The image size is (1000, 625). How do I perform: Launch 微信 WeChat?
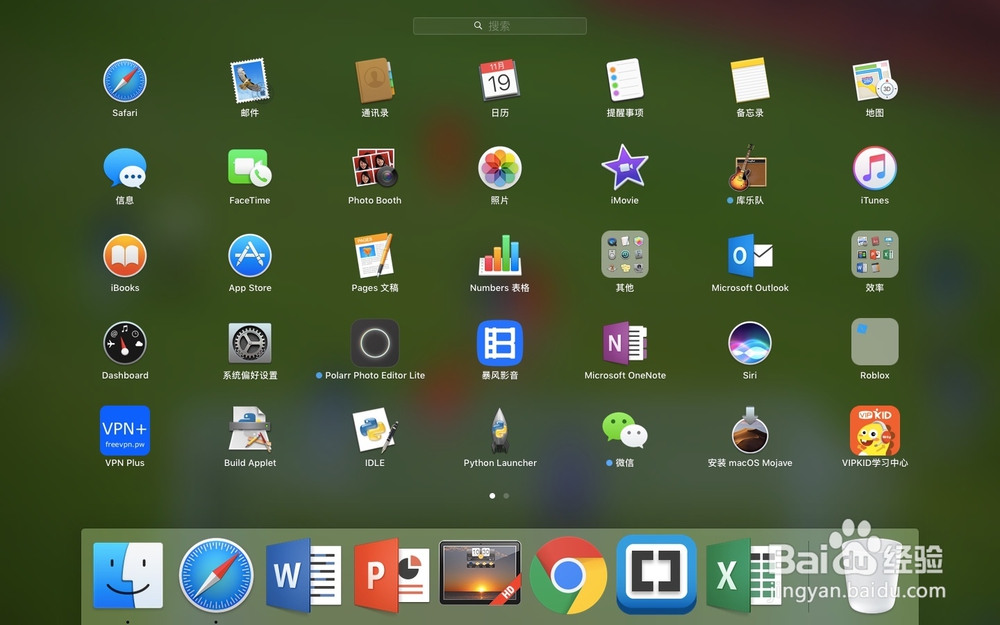[624, 430]
